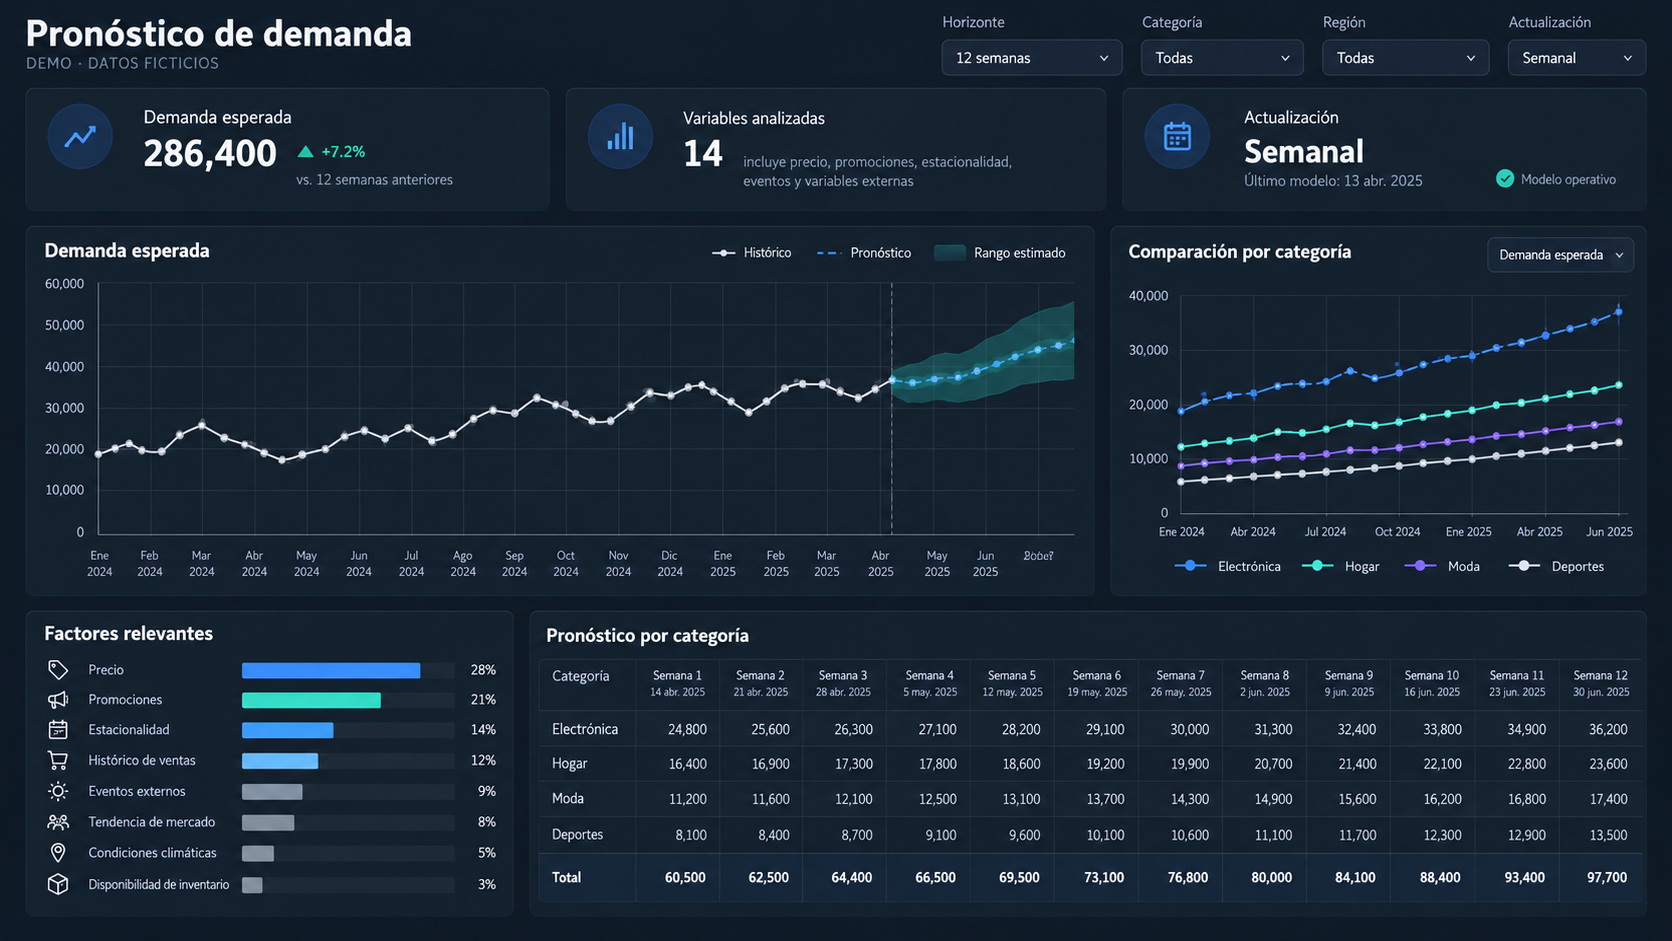Click the 286,400 expected demand figure

[x=210, y=153]
